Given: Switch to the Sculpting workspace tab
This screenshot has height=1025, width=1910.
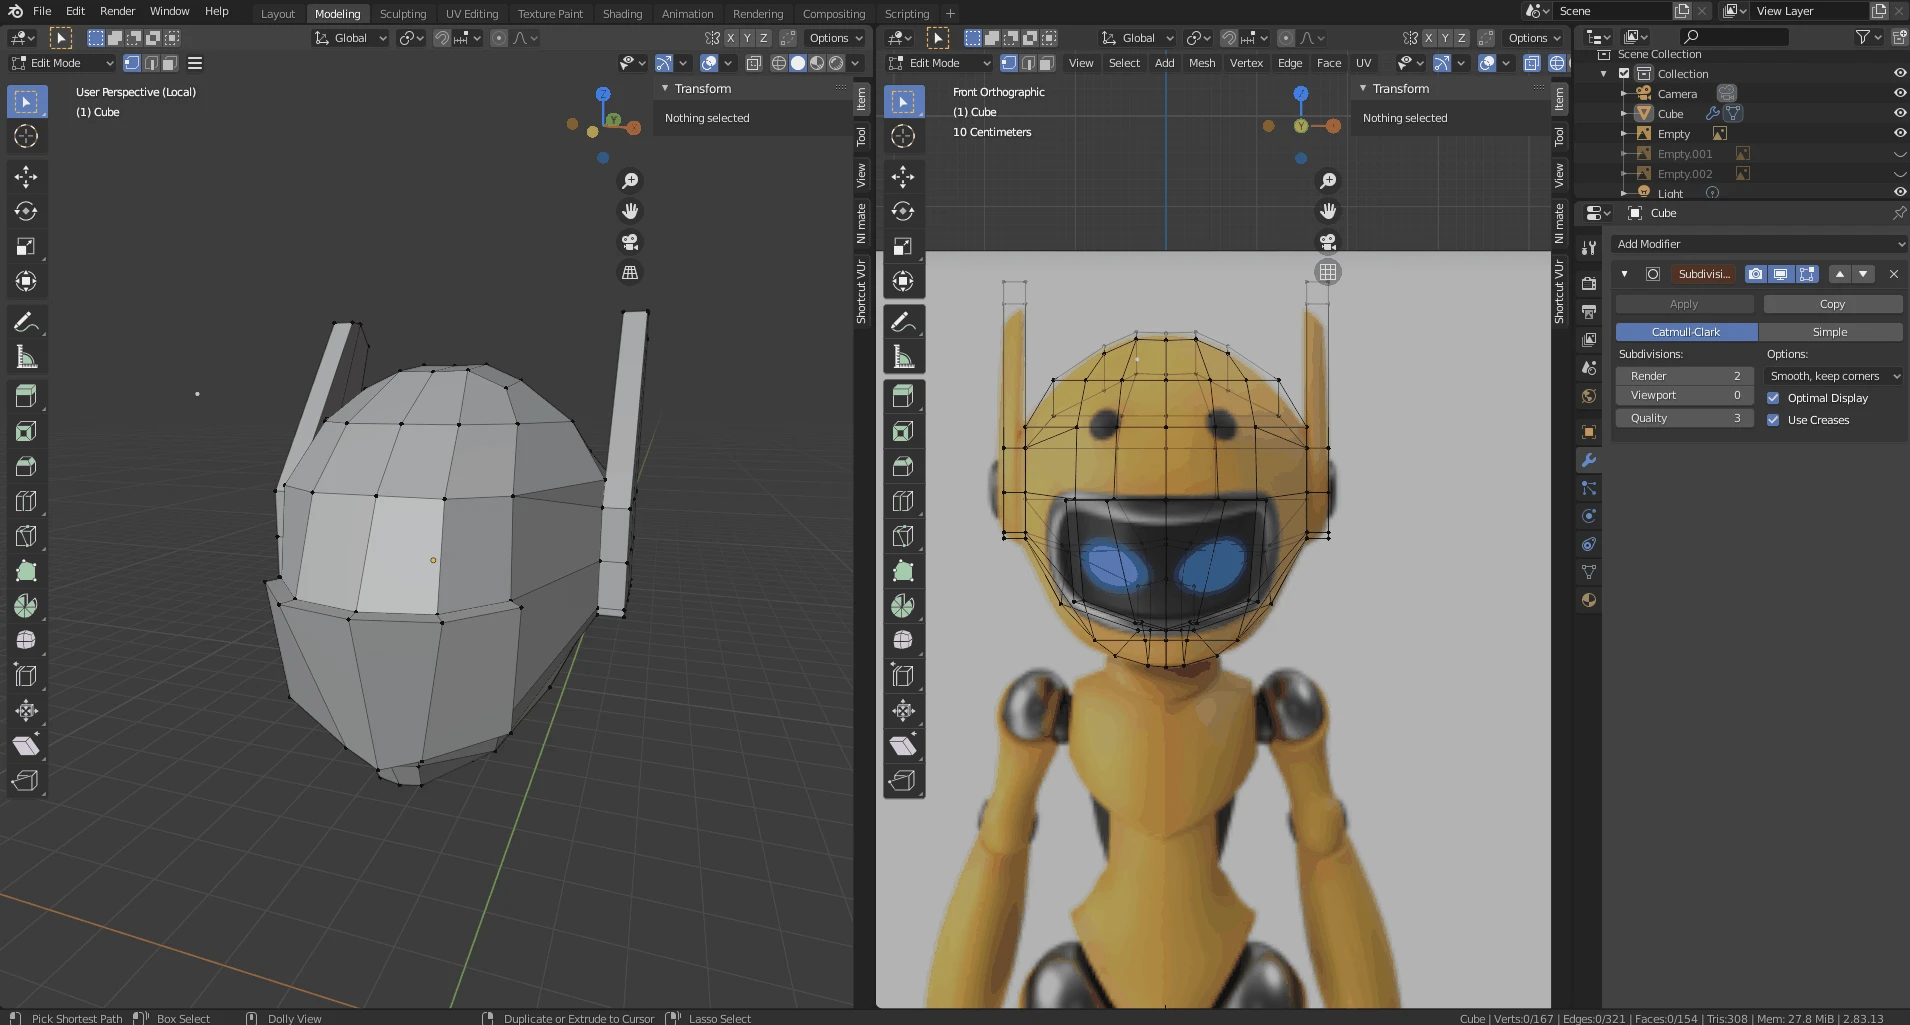Looking at the screenshot, I should click(x=403, y=14).
